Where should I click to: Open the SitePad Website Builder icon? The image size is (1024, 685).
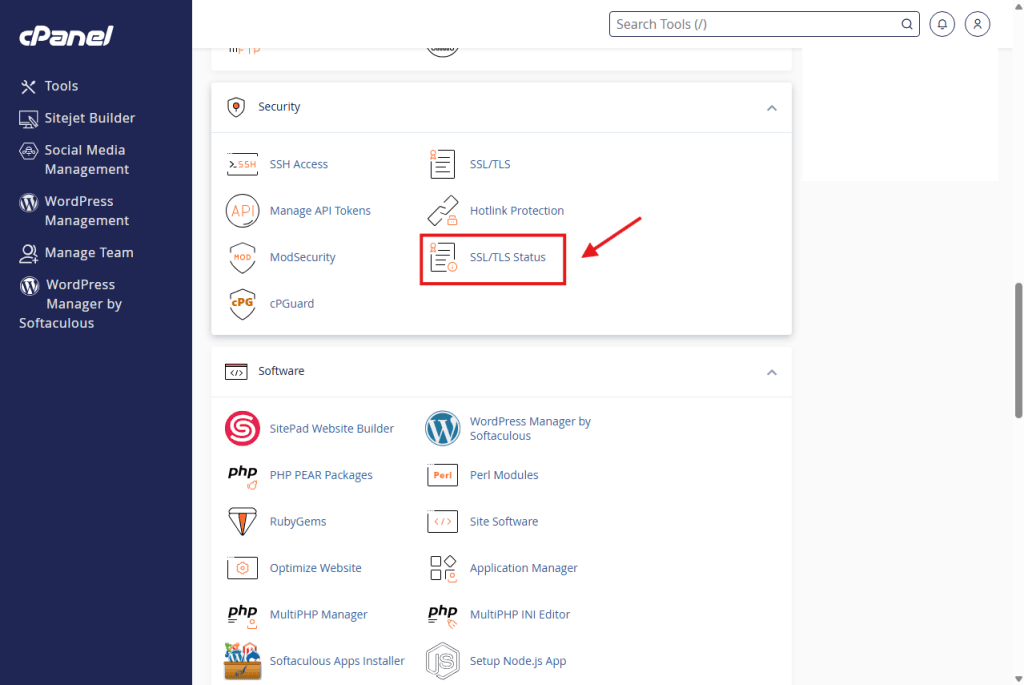242,429
